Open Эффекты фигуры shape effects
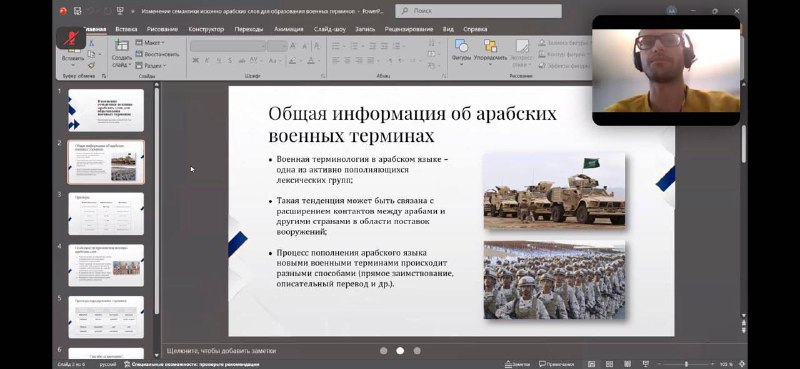This screenshot has width=800, height=369. click(564, 65)
